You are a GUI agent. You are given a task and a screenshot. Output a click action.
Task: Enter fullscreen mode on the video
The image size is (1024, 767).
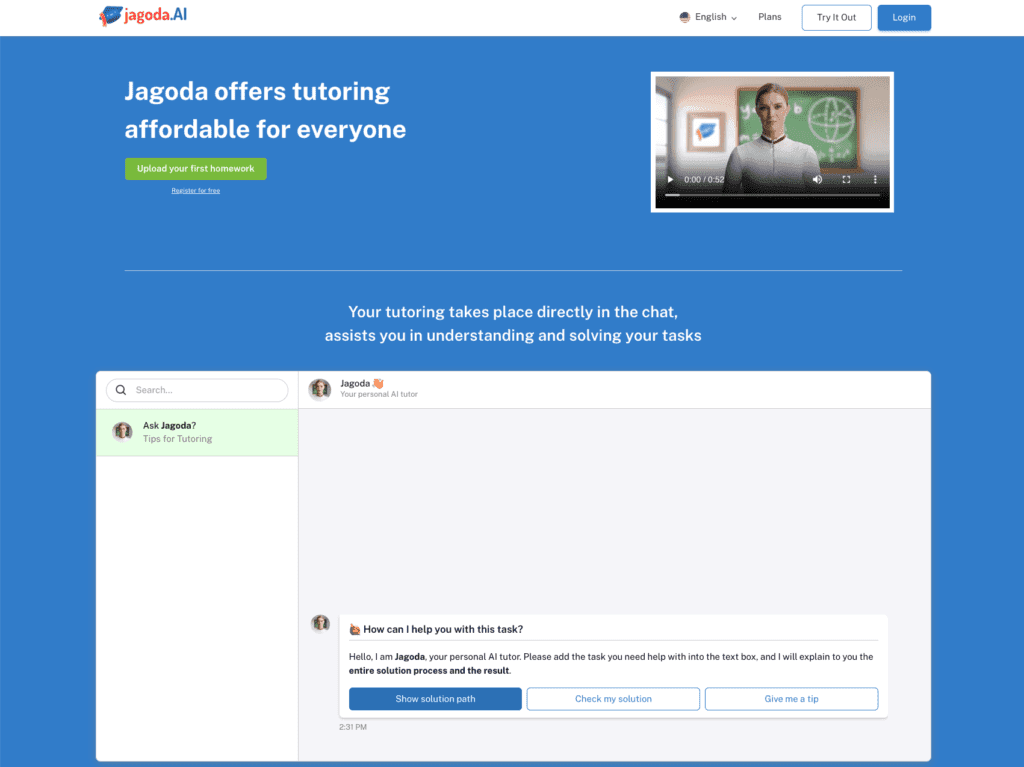click(846, 180)
